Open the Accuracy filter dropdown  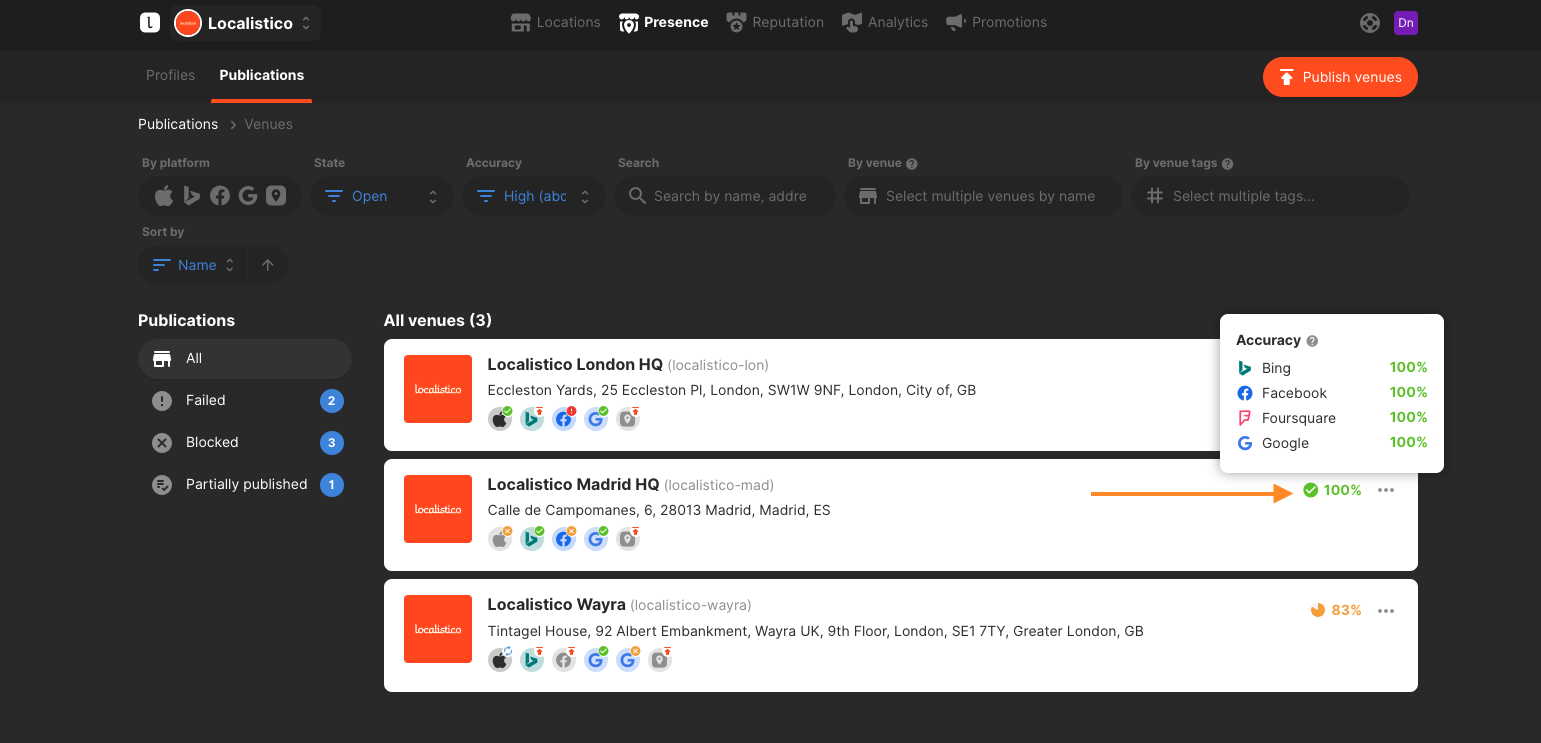[533, 196]
